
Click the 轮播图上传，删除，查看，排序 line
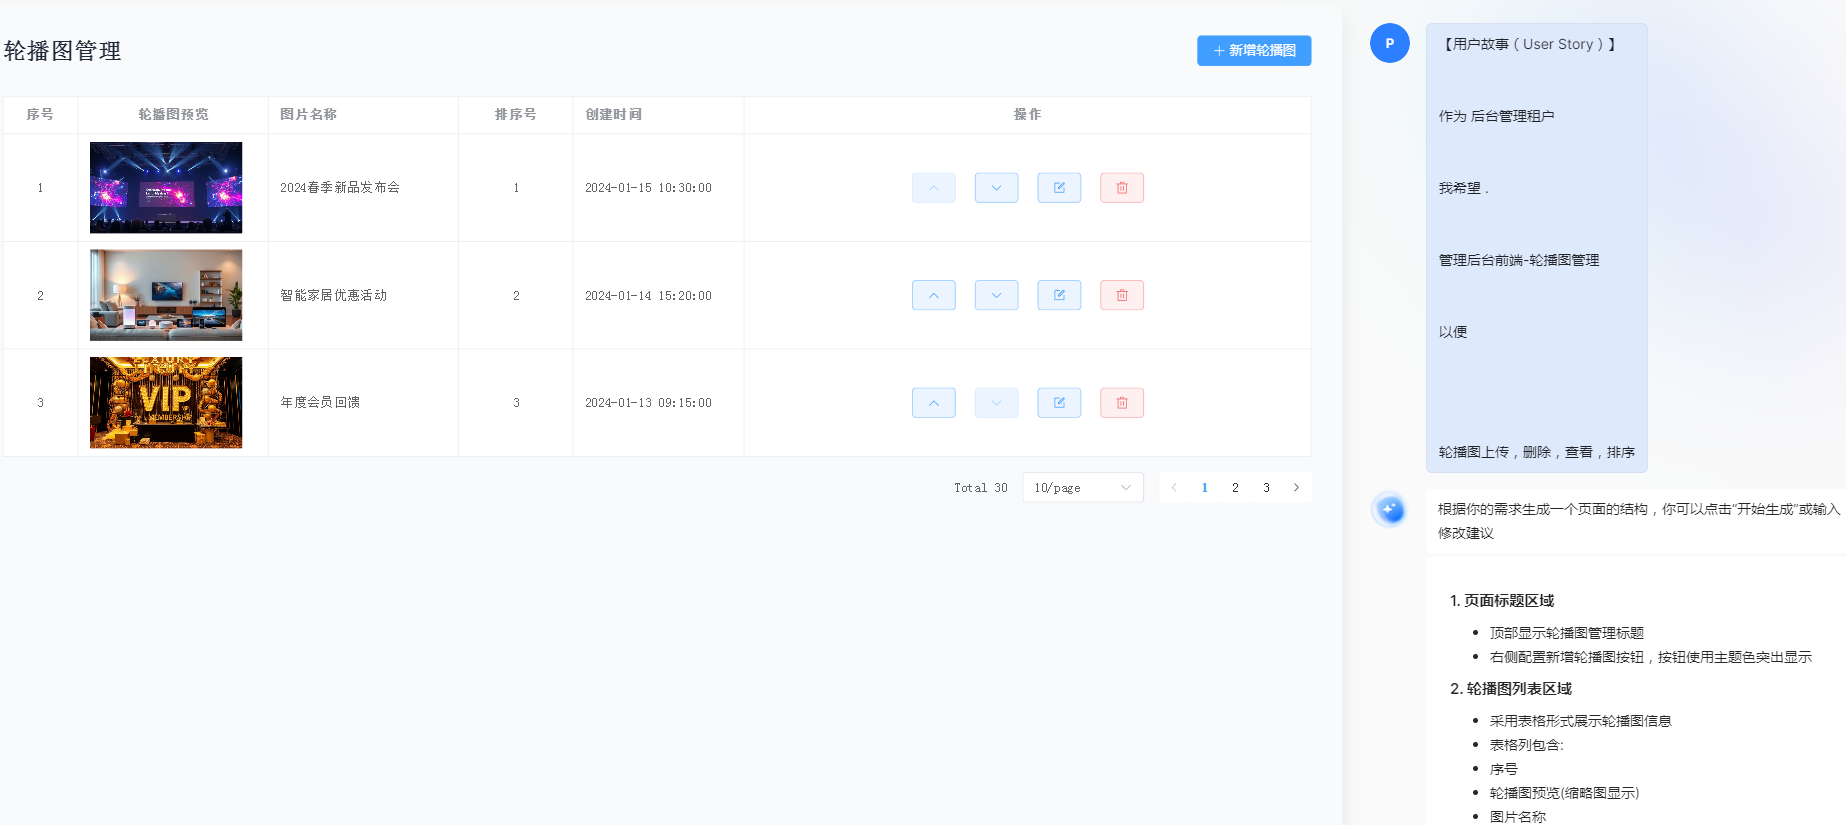click(1536, 452)
